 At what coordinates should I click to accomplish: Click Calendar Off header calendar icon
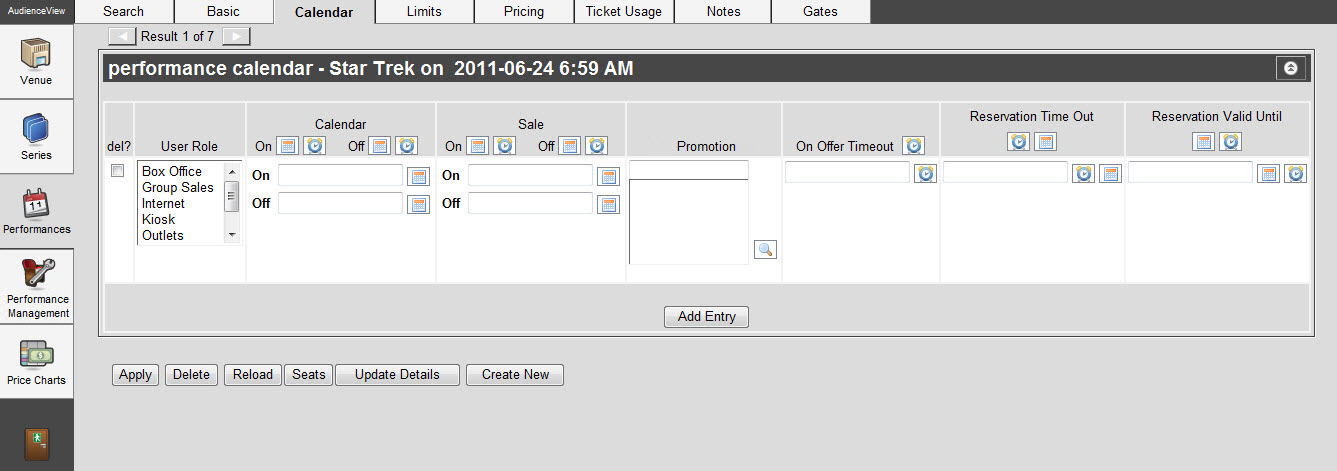point(379,146)
